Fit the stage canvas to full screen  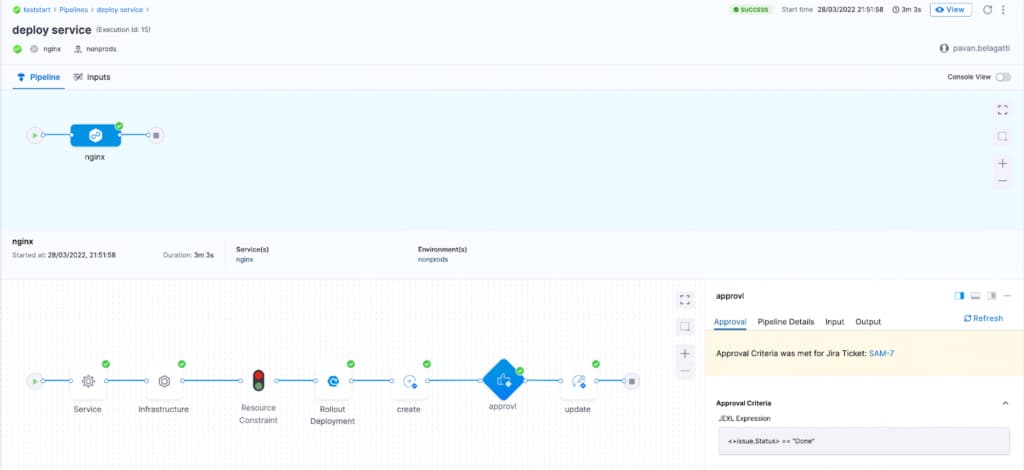[x=1002, y=110]
